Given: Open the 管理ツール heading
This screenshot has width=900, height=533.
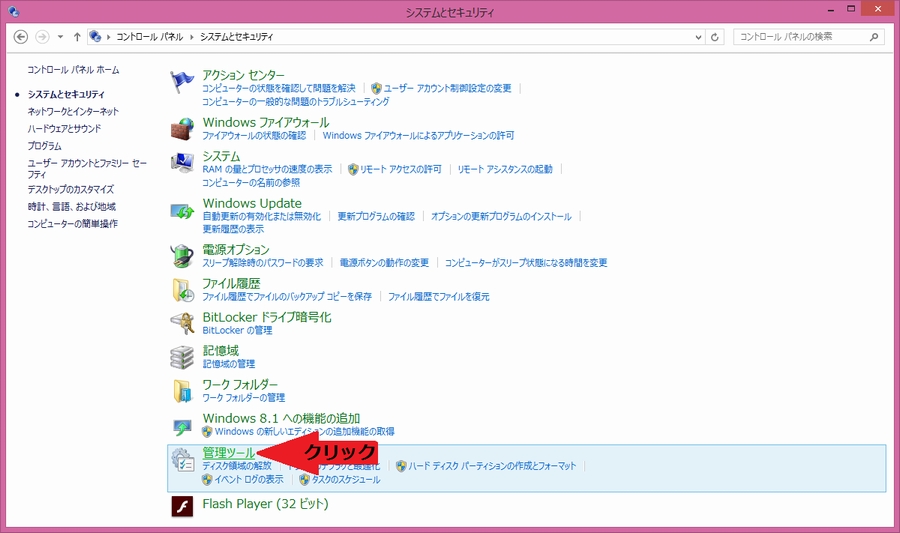Looking at the screenshot, I should (x=228, y=453).
